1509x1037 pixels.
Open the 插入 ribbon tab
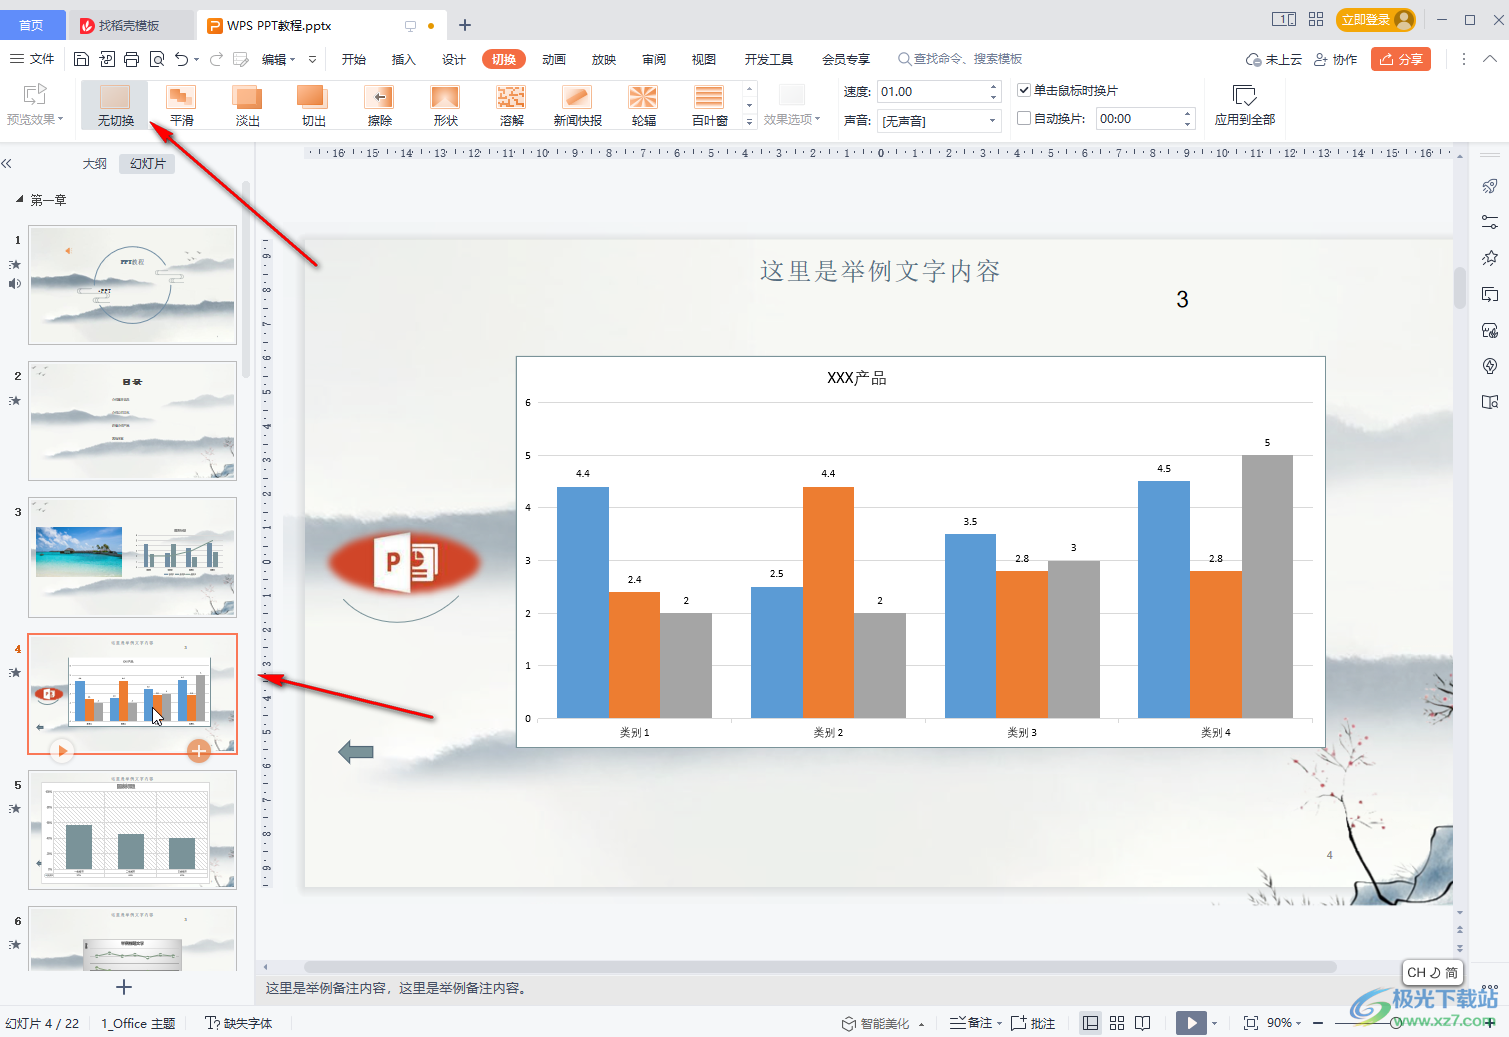pyautogui.click(x=403, y=60)
